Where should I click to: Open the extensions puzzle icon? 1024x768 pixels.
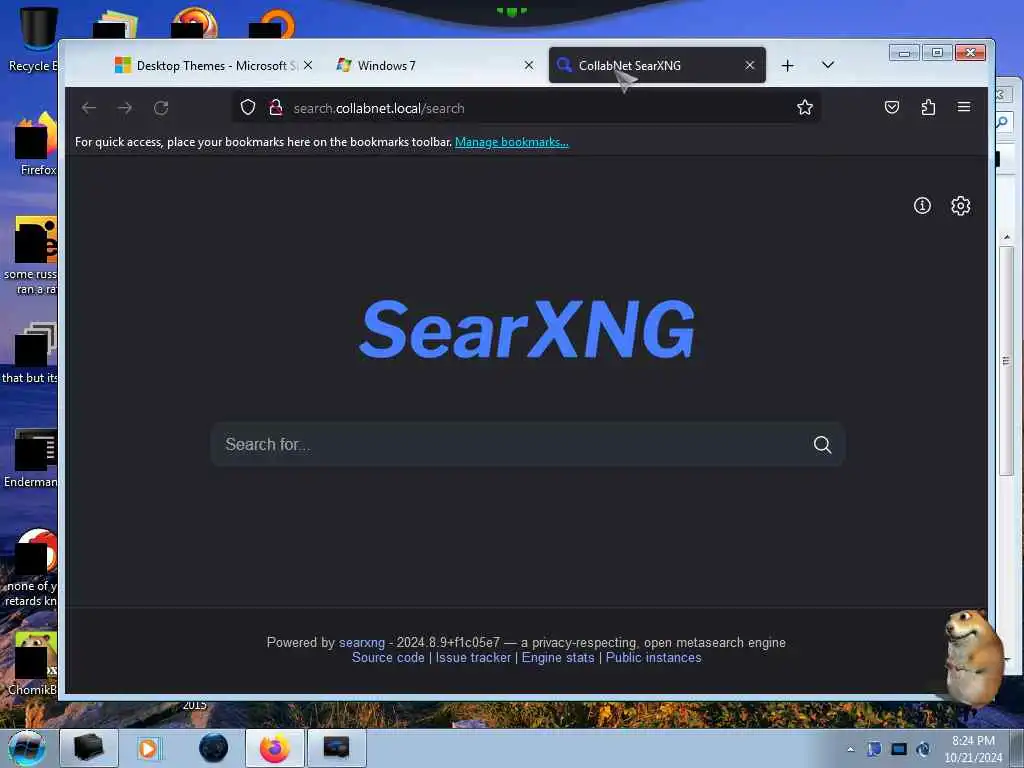coord(928,107)
